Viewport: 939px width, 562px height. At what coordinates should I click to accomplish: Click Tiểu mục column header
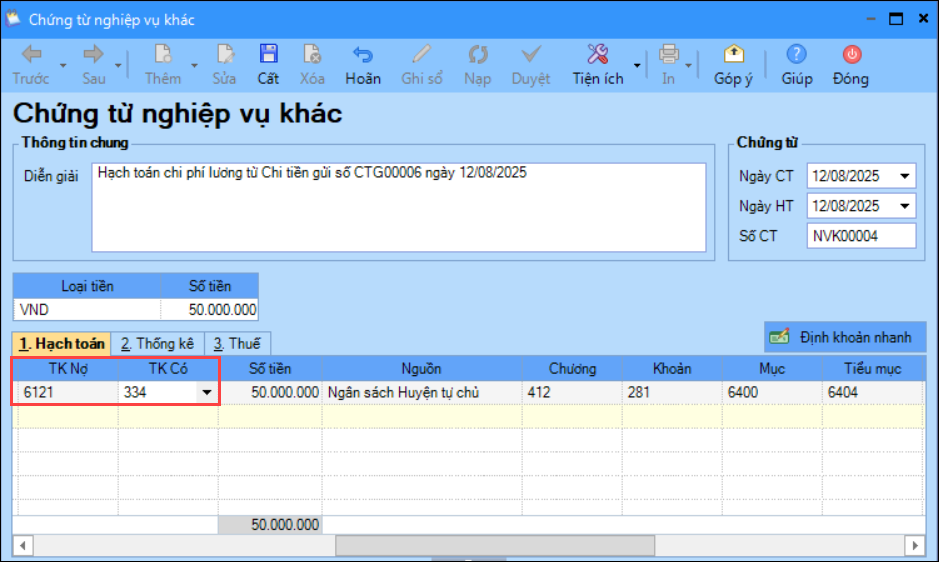[873, 368]
